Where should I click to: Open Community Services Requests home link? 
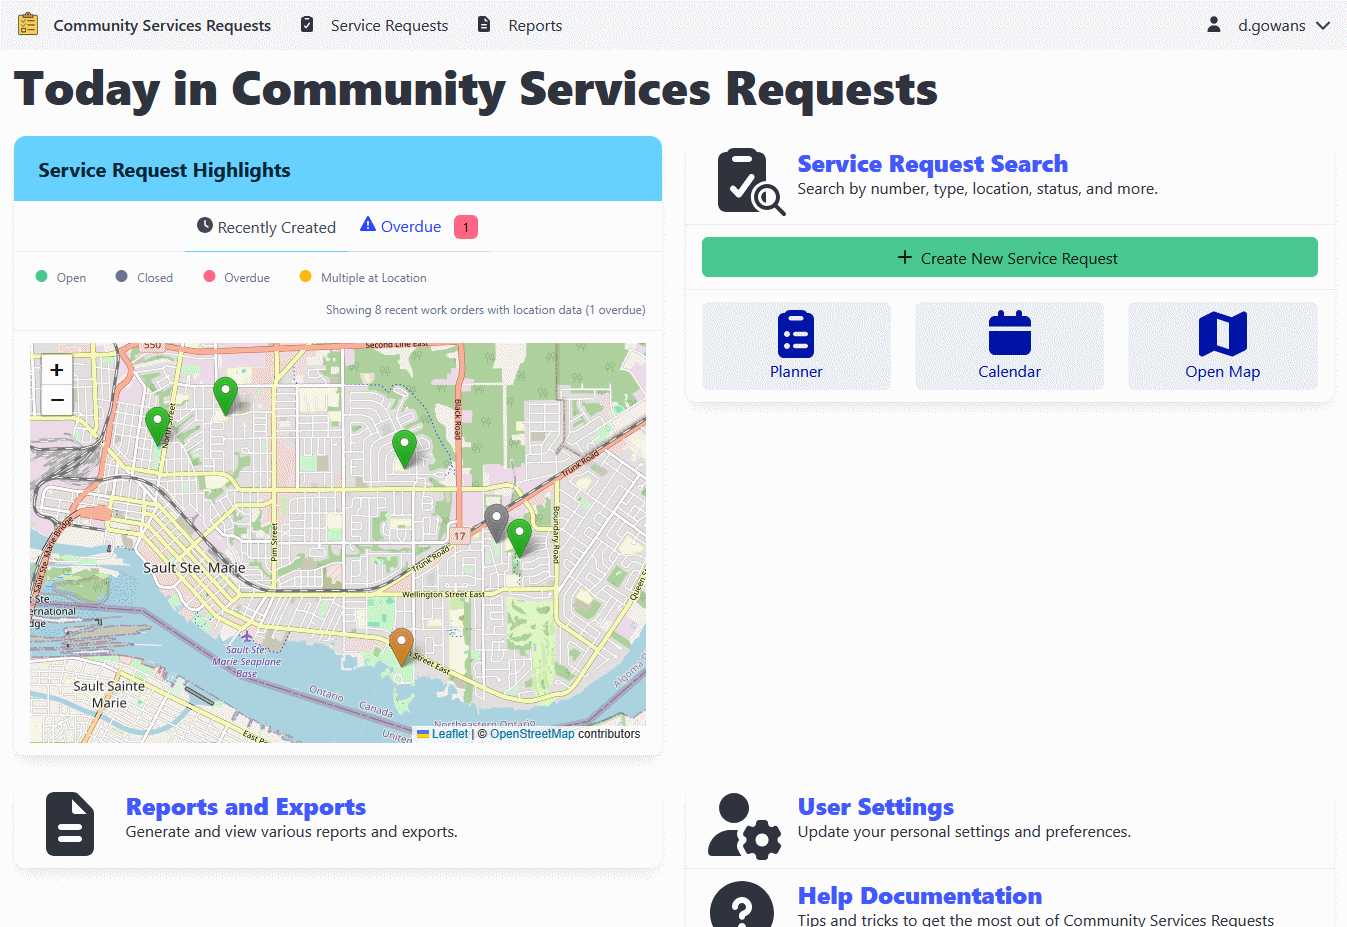(x=162, y=25)
